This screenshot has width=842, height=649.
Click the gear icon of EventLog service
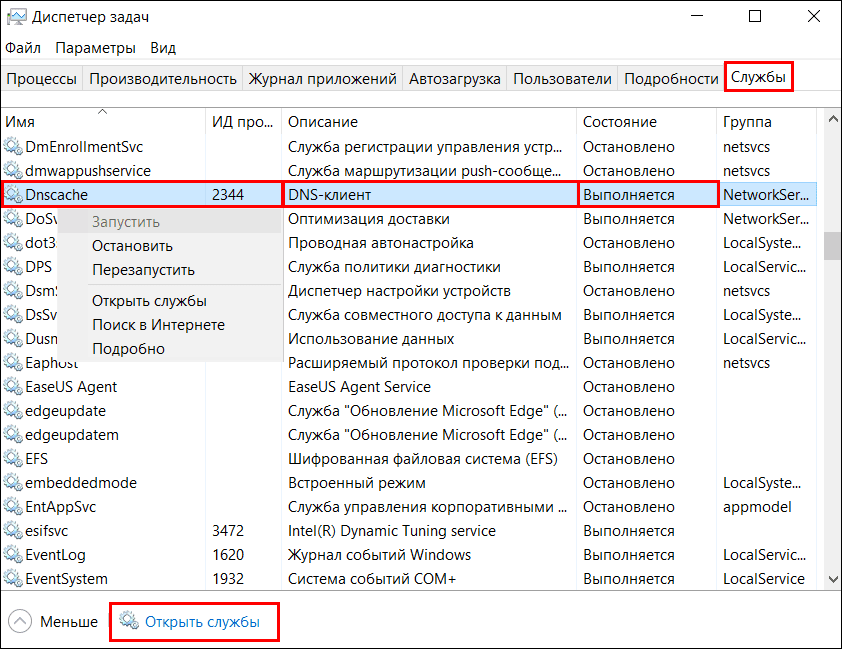pyautogui.click(x=13, y=555)
